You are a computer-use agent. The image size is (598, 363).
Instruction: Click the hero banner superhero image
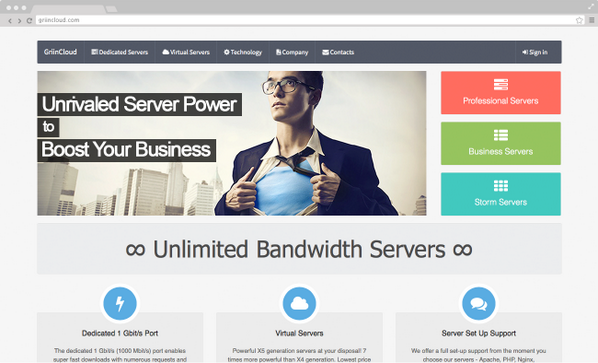tap(232, 143)
